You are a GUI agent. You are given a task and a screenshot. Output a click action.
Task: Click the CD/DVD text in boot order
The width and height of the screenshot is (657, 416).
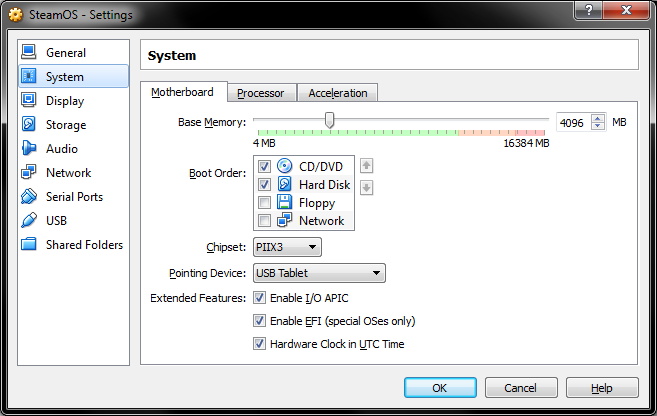pos(321,167)
